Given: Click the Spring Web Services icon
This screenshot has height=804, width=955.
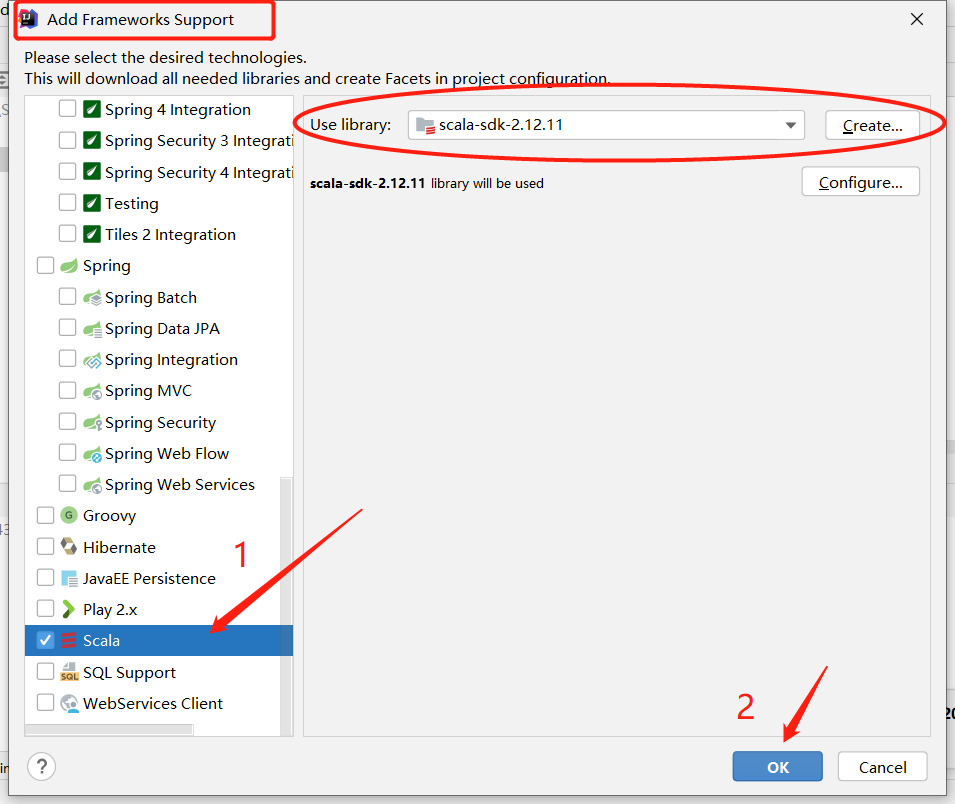Looking at the screenshot, I should [92, 485].
